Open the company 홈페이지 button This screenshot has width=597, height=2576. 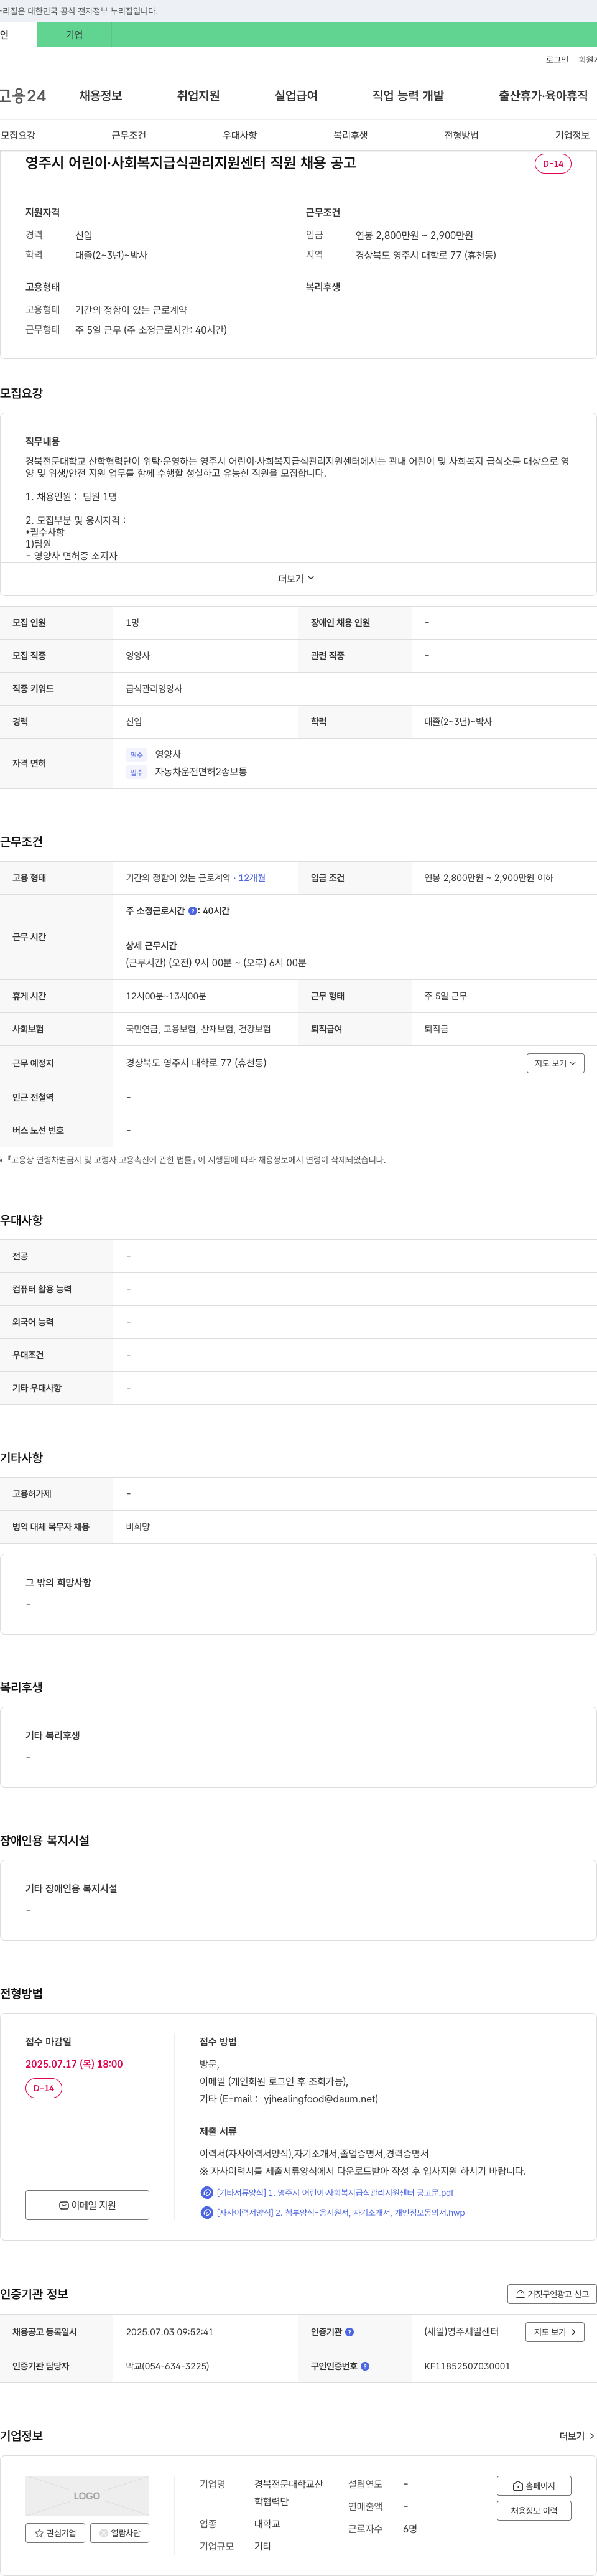pyautogui.click(x=534, y=2486)
